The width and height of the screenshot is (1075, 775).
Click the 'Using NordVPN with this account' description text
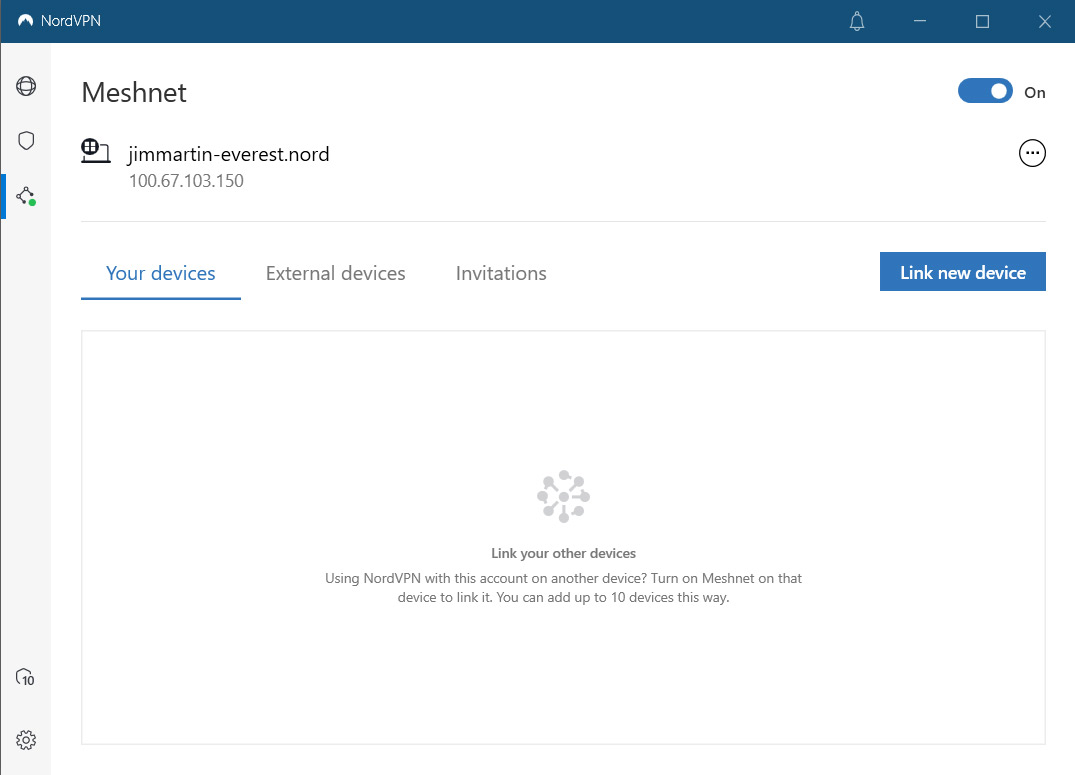pyautogui.click(x=564, y=588)
